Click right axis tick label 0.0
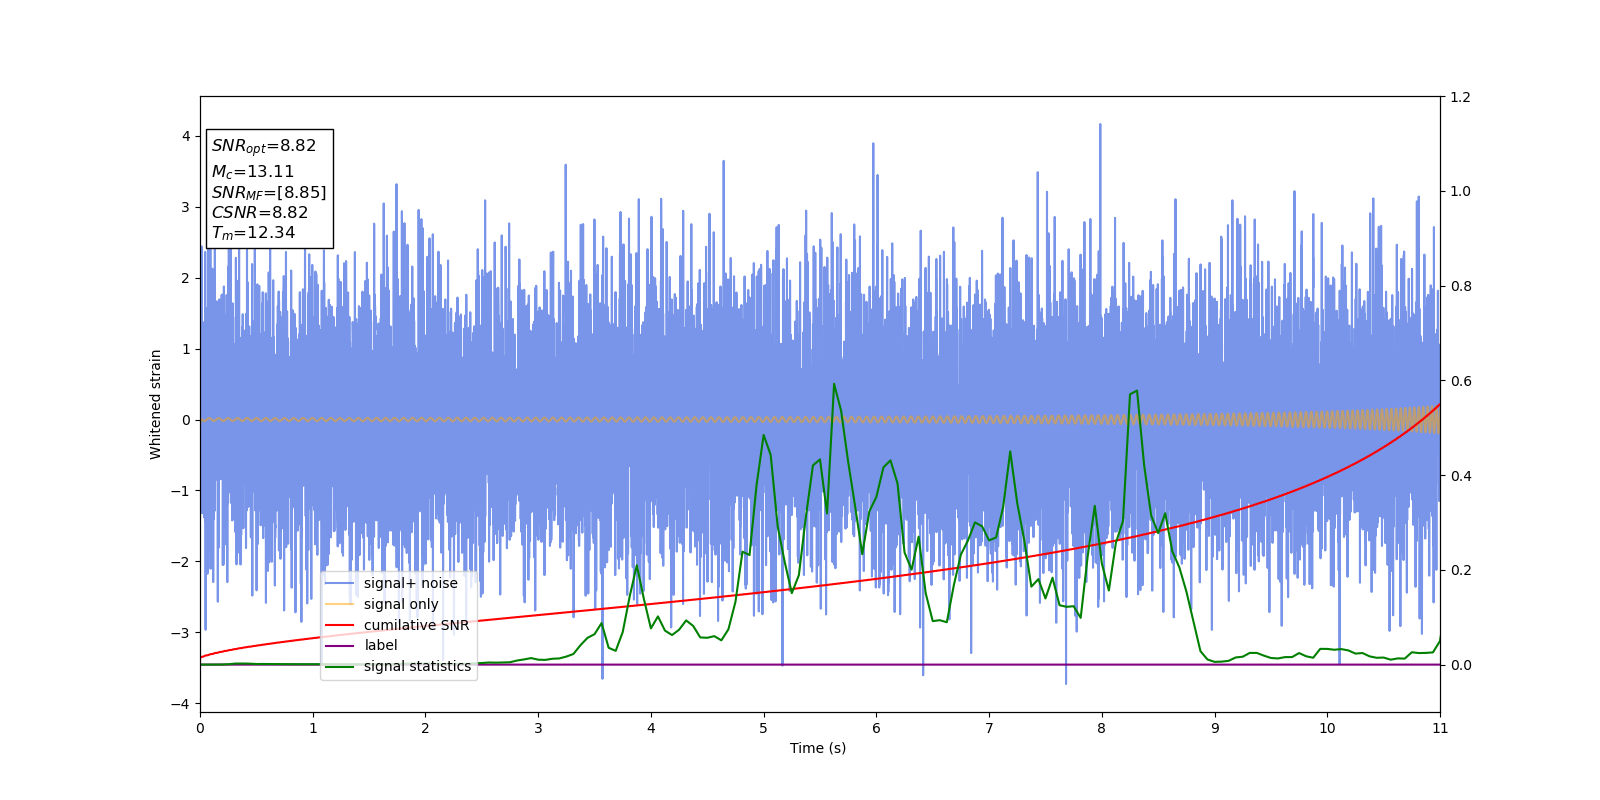This screenshot has height=800, width=1600. [1460, 665]
